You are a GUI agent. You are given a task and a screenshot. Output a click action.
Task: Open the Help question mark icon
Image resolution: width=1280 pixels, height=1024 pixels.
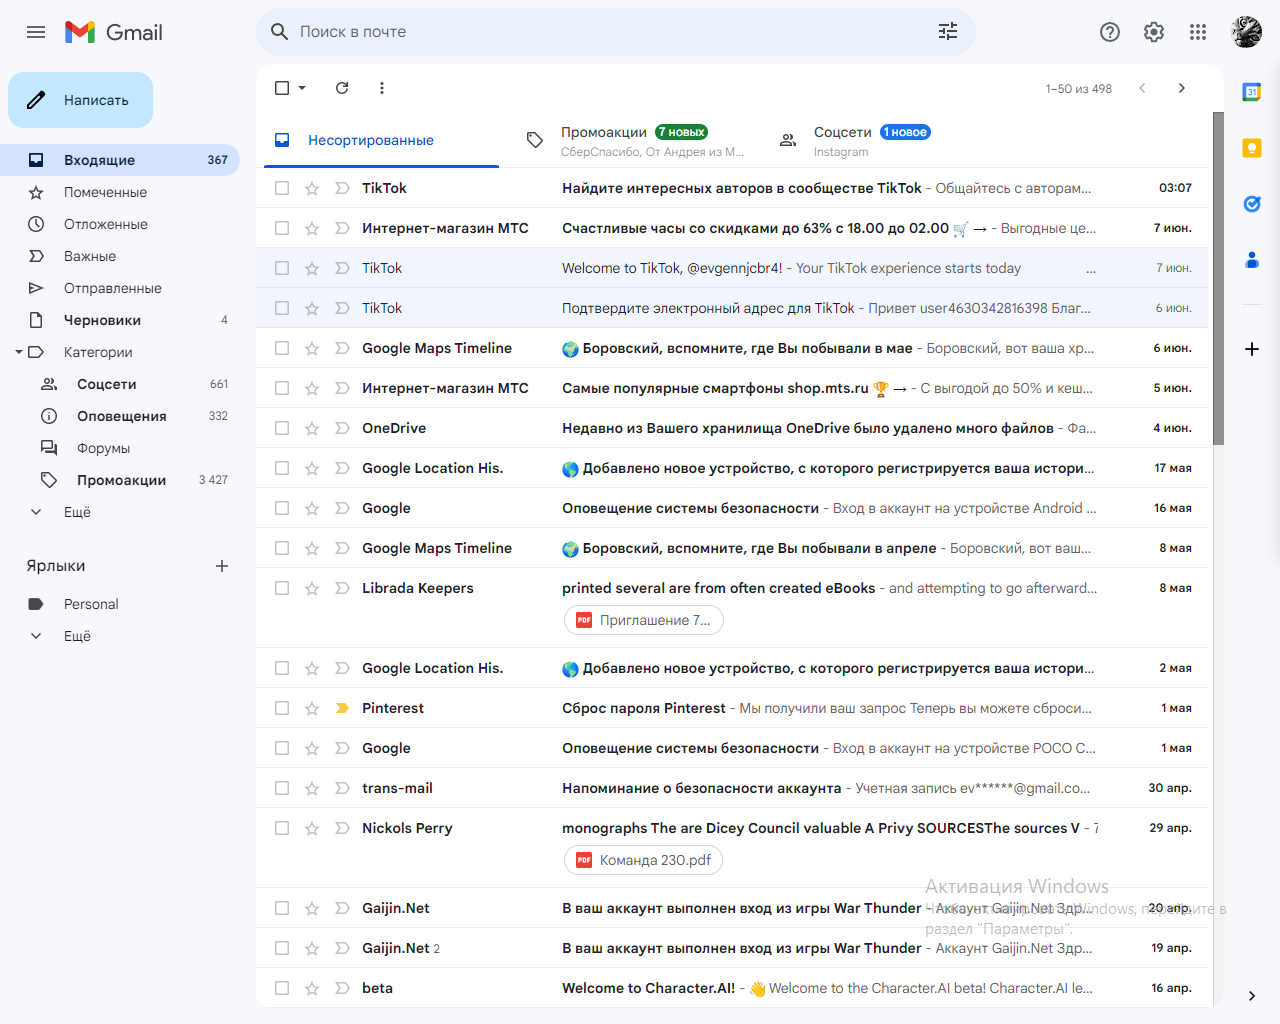1110,32
